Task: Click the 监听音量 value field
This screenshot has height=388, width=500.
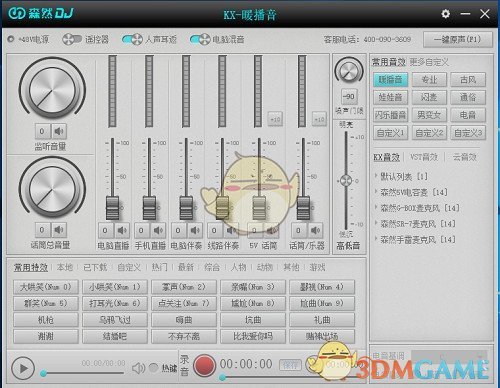Action: [x=43, y=131]
